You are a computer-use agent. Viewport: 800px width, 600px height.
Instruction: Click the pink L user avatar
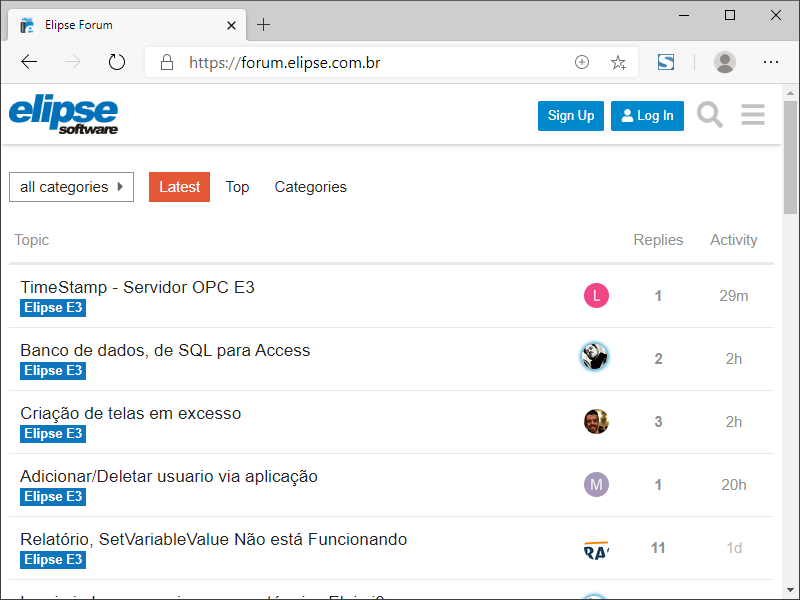tap(596, 295)
